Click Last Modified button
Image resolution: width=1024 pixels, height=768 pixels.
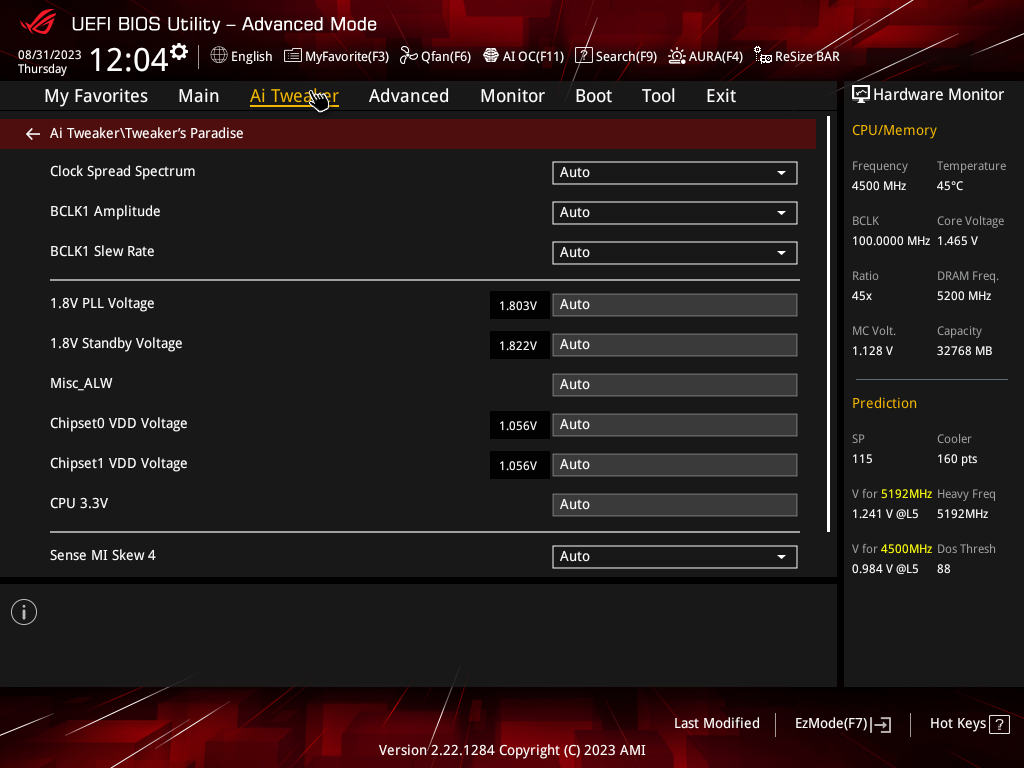click(716, 723)
